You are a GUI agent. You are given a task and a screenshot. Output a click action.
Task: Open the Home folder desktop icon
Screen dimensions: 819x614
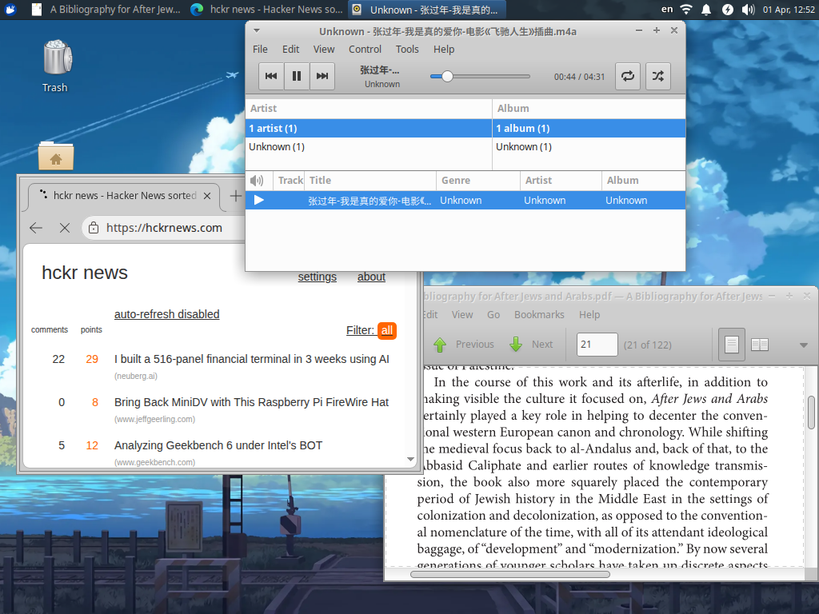56,156
